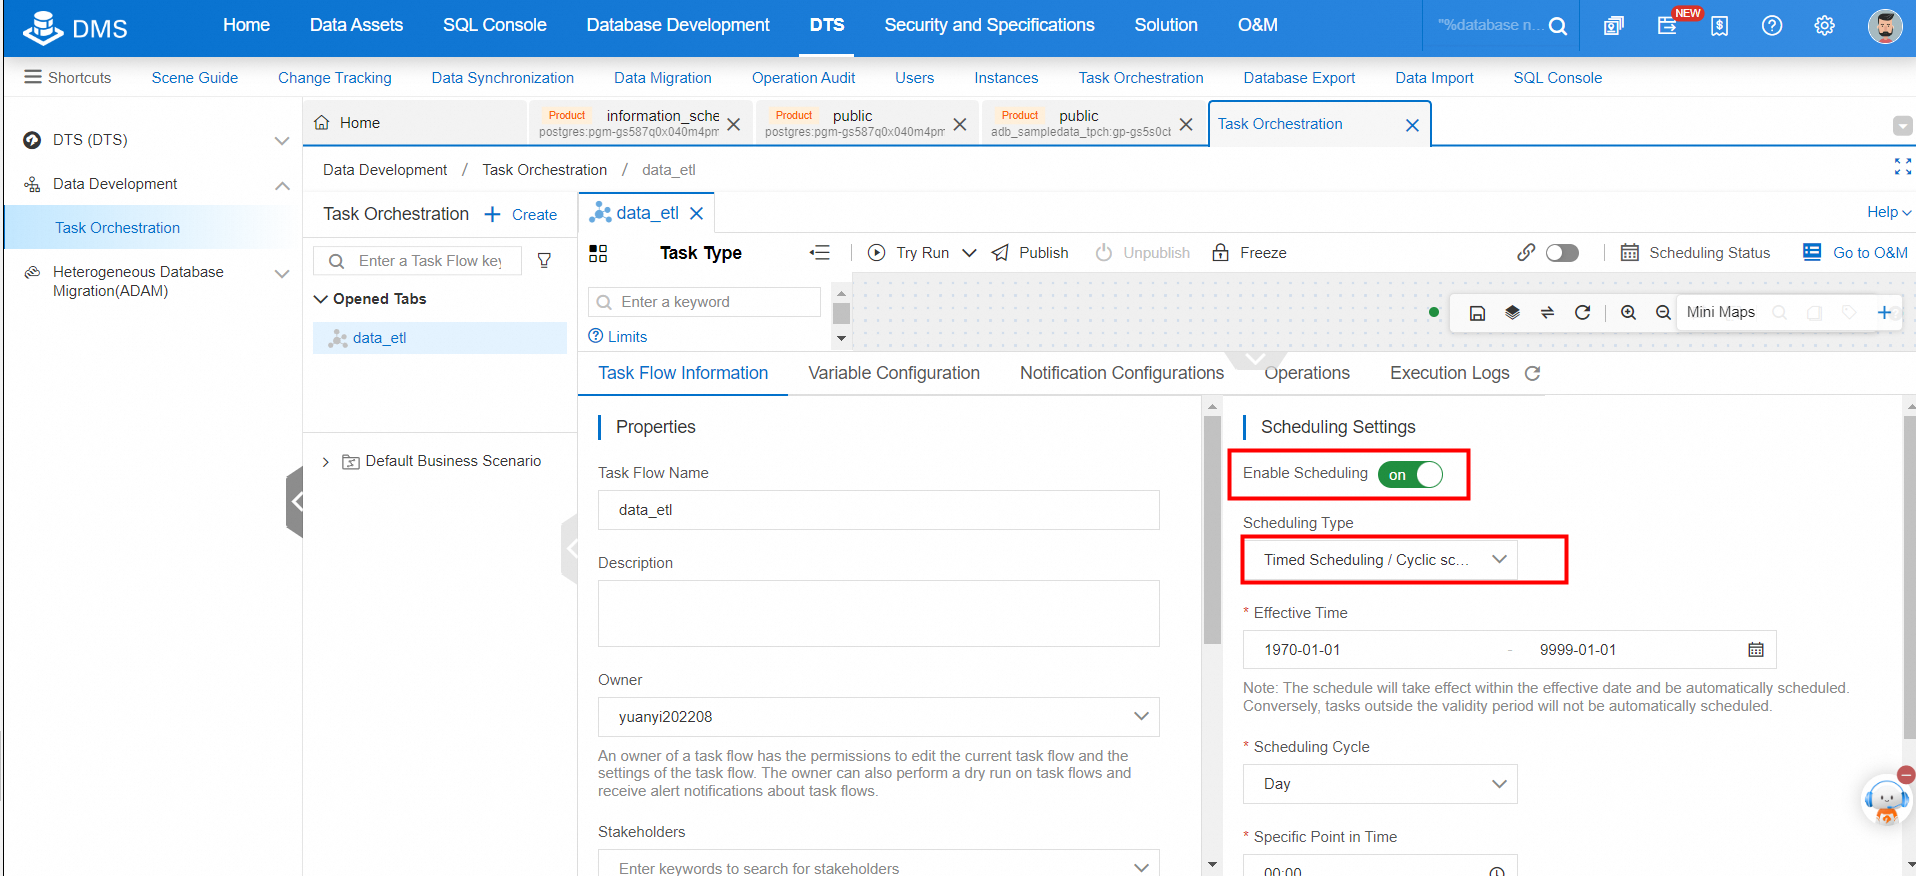1916x876 pixels.
Task: Open the Data Assets top menu
Action: (x=356, y=25)
